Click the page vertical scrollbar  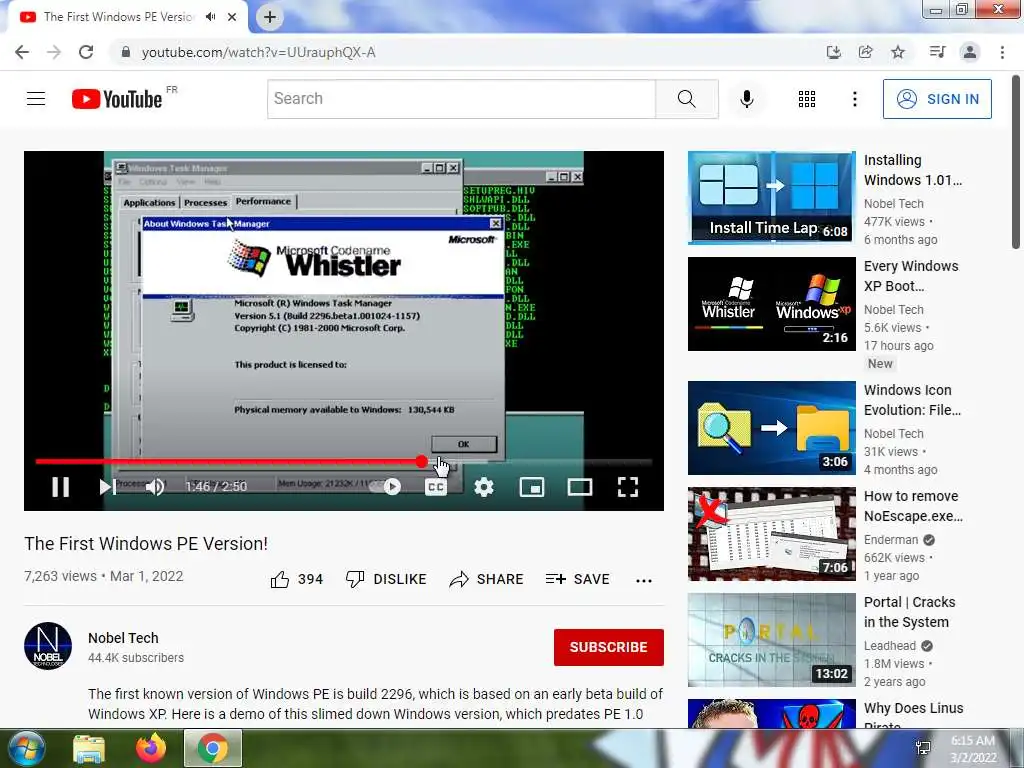(x=1016, y=162)
